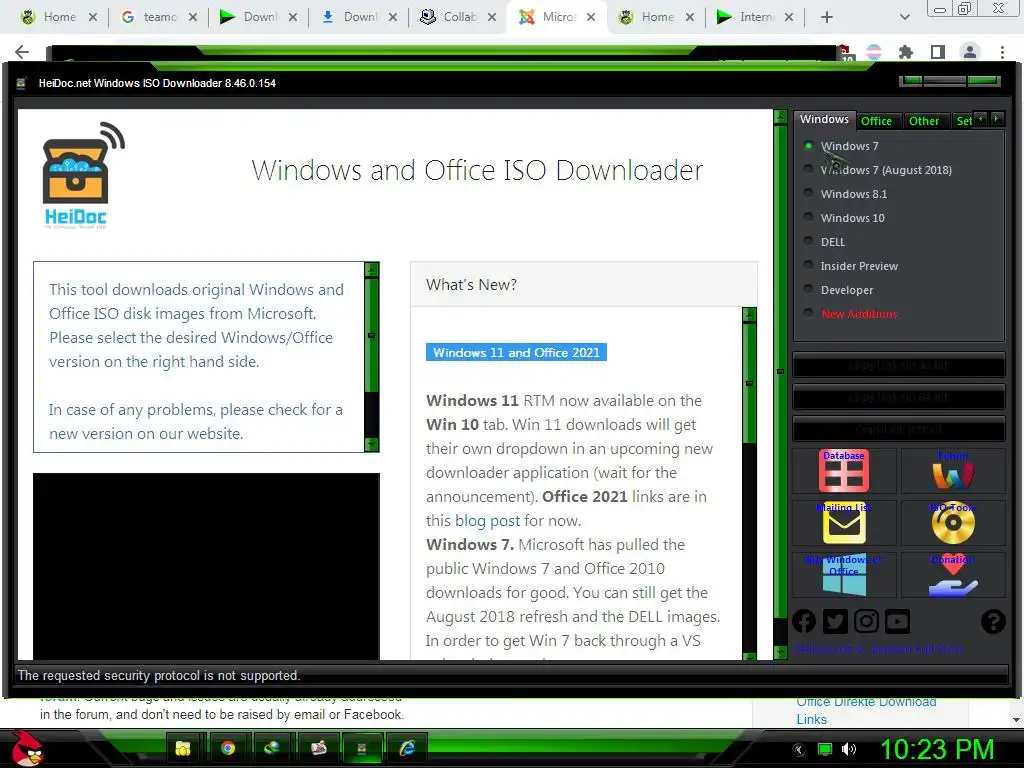
Task: Click the 'What's New?' heading
Action: coord(471,285)
